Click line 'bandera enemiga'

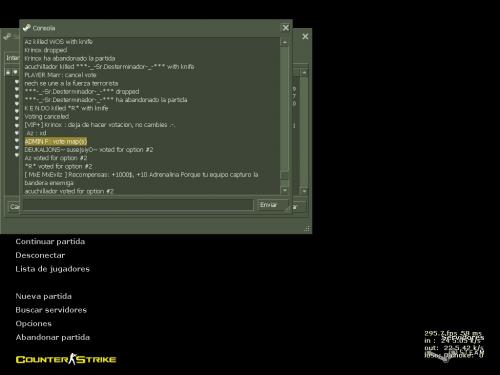(49, 183)
